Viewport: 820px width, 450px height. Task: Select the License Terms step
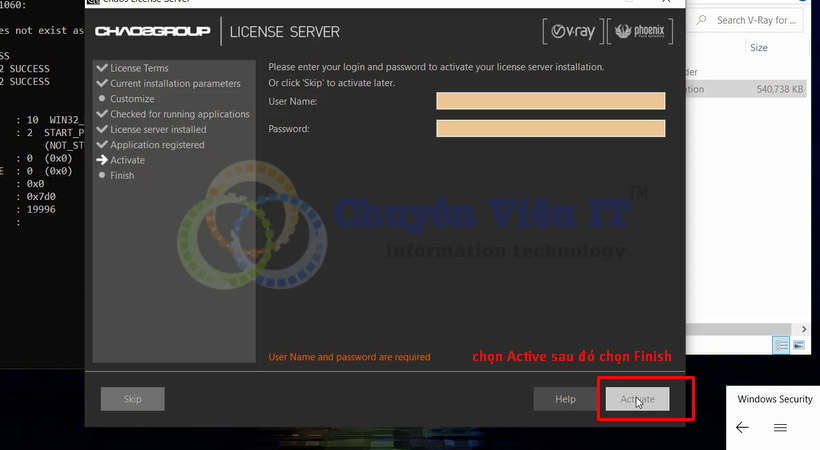click(139, 68)
